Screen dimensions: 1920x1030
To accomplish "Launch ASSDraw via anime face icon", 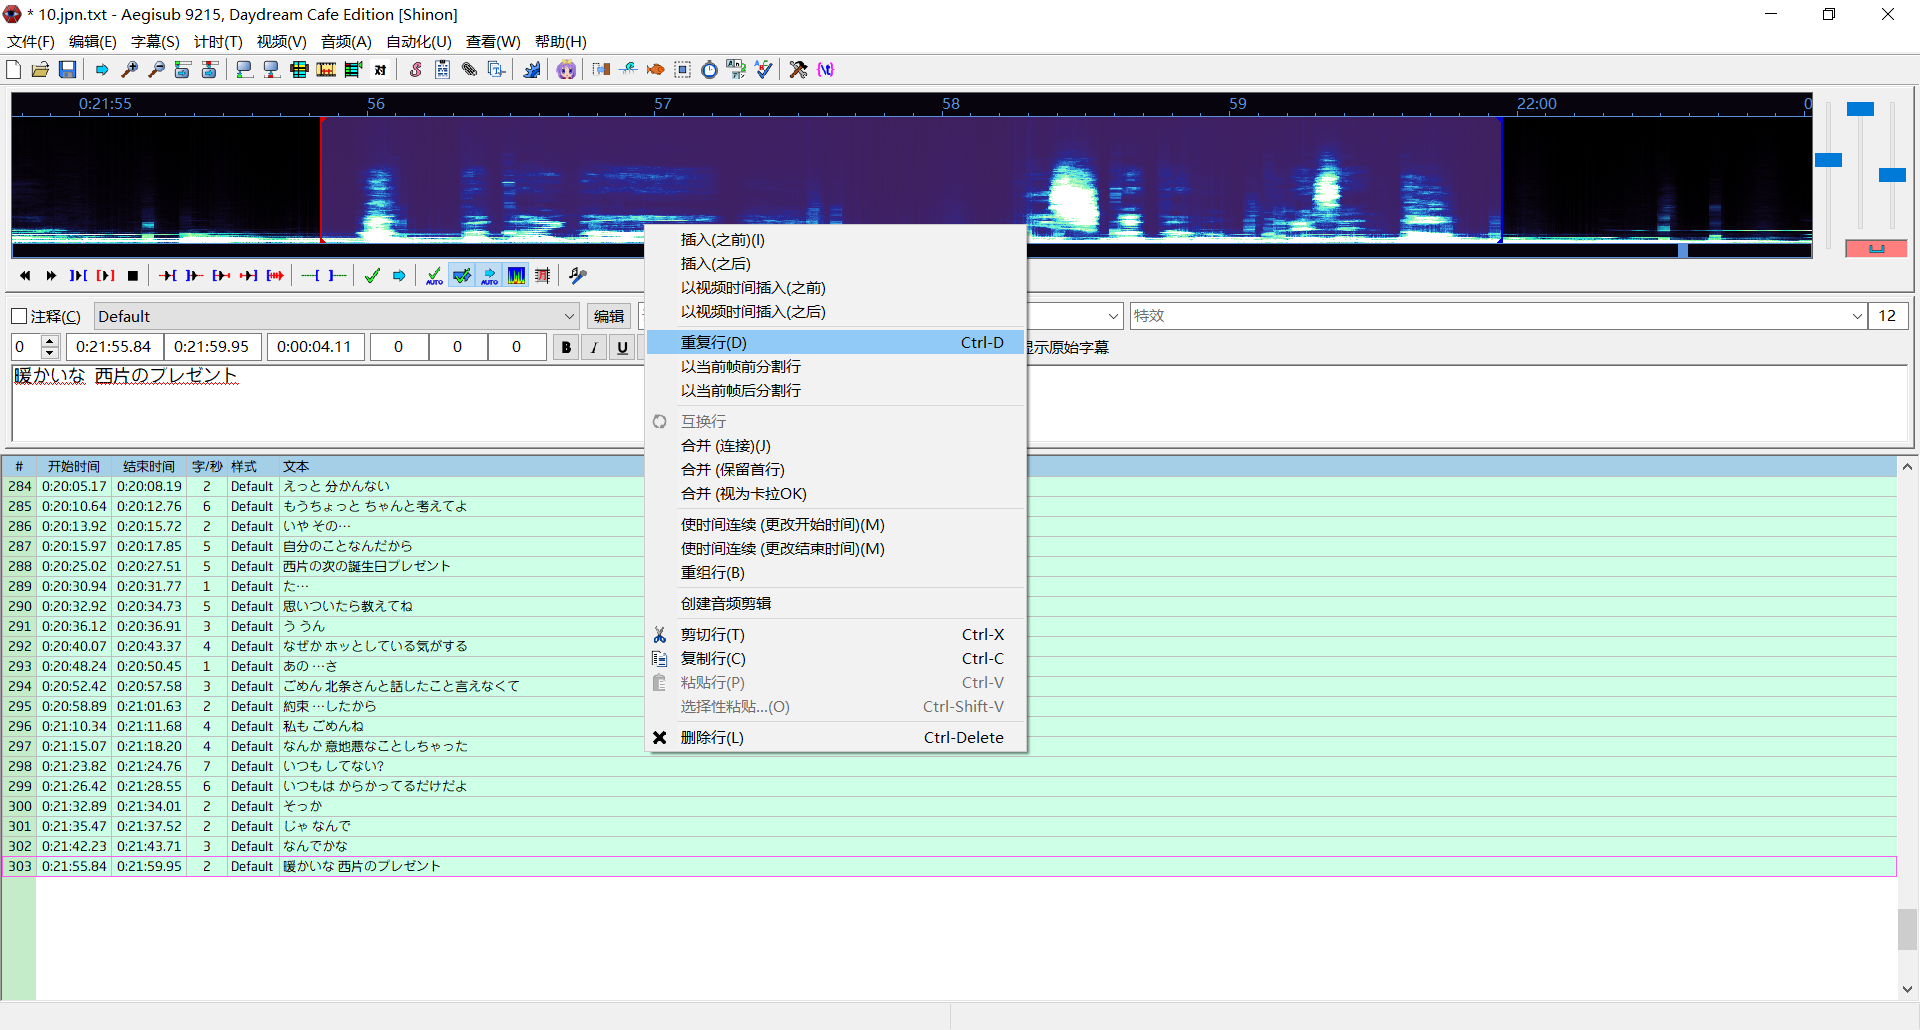I will [x=566, y=69].
